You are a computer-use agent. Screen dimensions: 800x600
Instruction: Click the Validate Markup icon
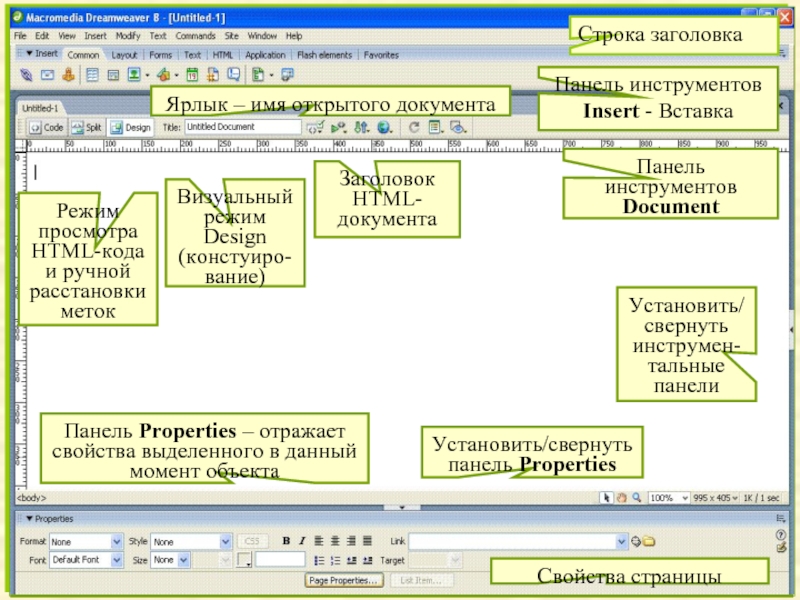point(315,127)
